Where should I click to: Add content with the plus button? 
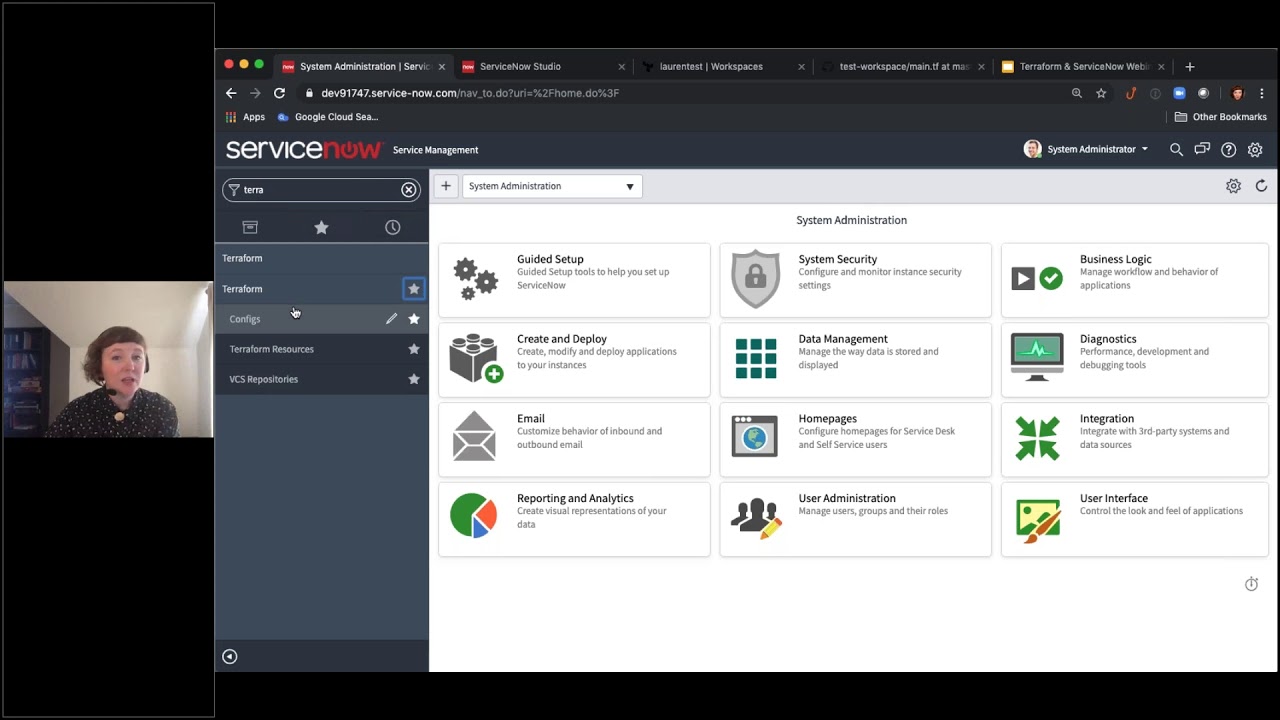(x=446, y=186)
